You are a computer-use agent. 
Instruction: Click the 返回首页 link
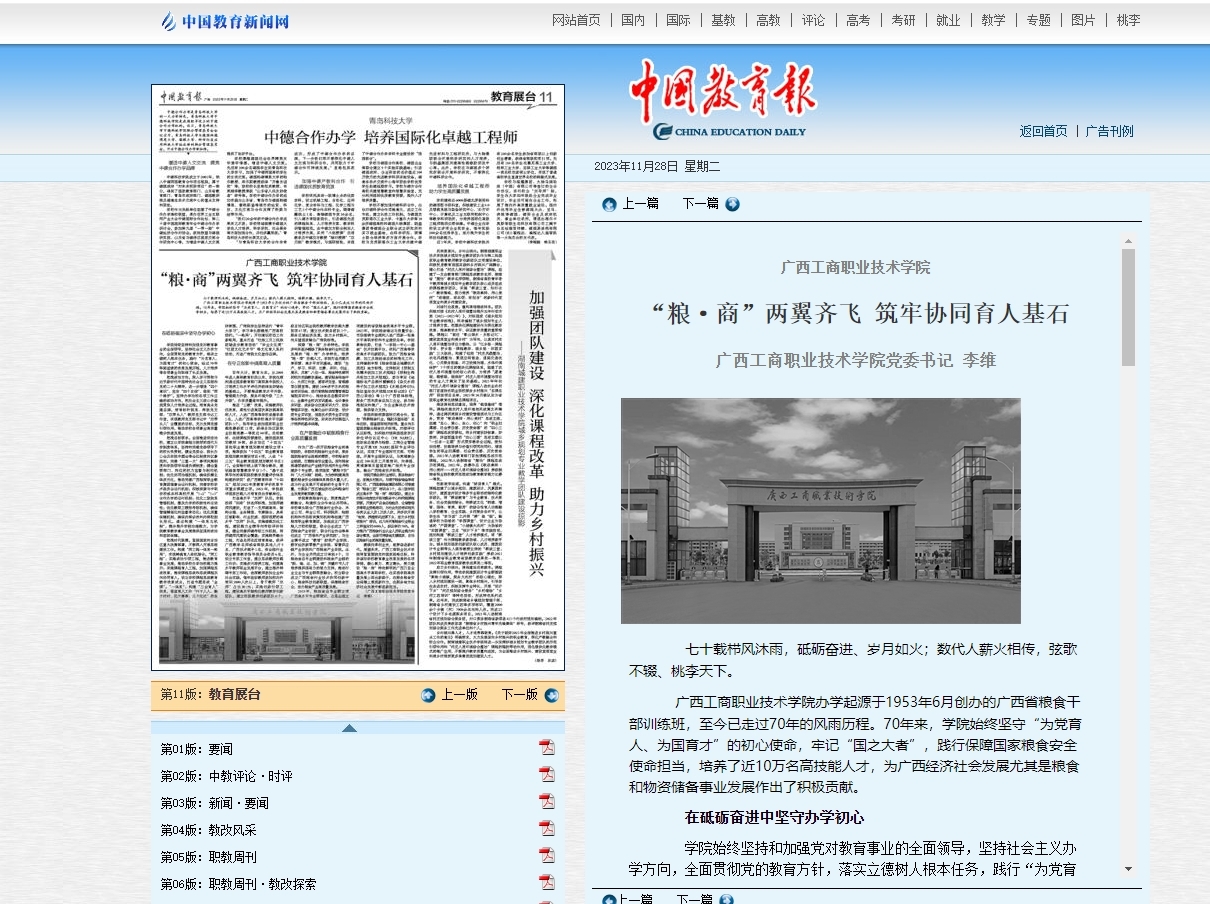tap(1043, 131)
